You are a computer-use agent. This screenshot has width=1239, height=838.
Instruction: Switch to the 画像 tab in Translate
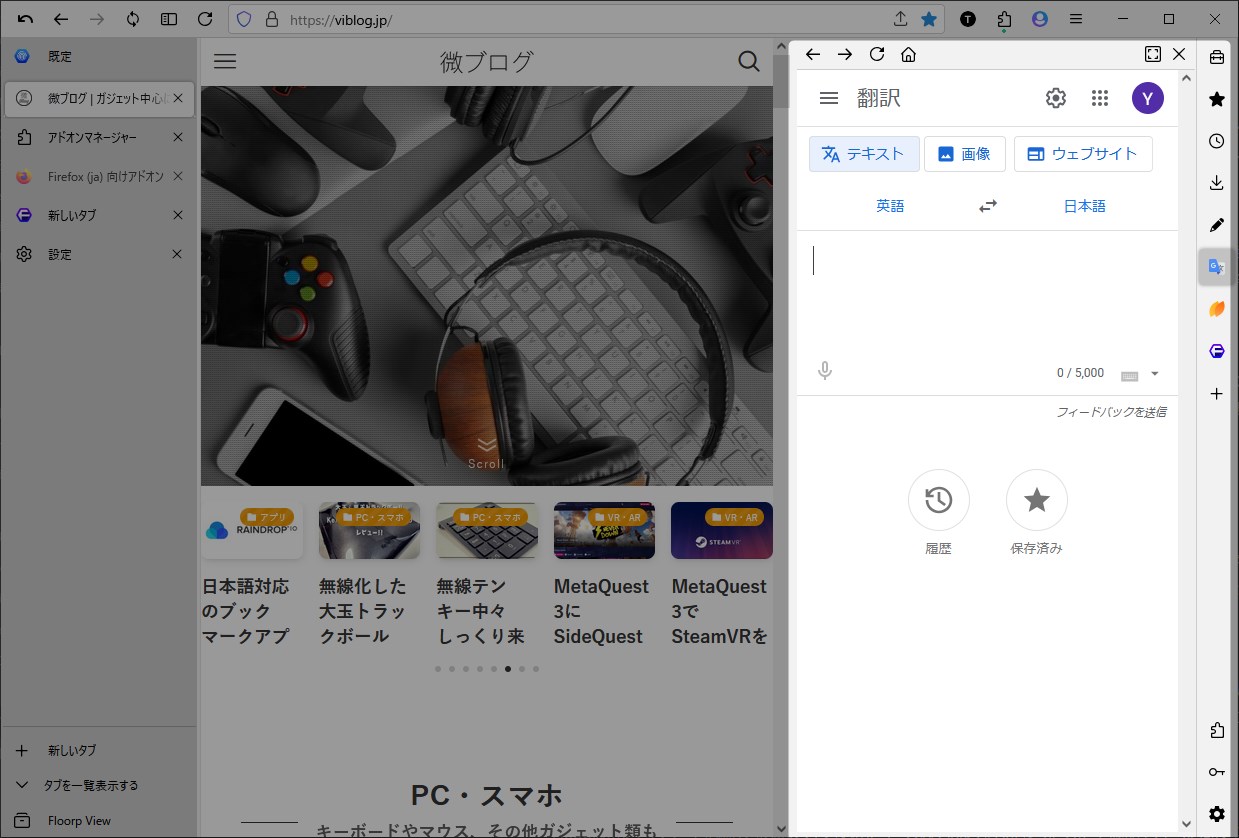pyautogui.click(x=964, y=153)
